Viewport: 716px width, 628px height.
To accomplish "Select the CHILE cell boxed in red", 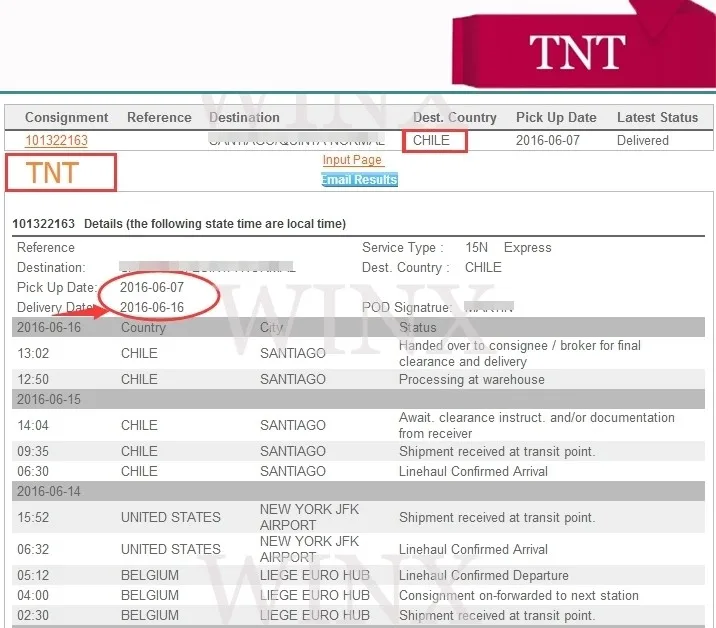I will point(438,141).
